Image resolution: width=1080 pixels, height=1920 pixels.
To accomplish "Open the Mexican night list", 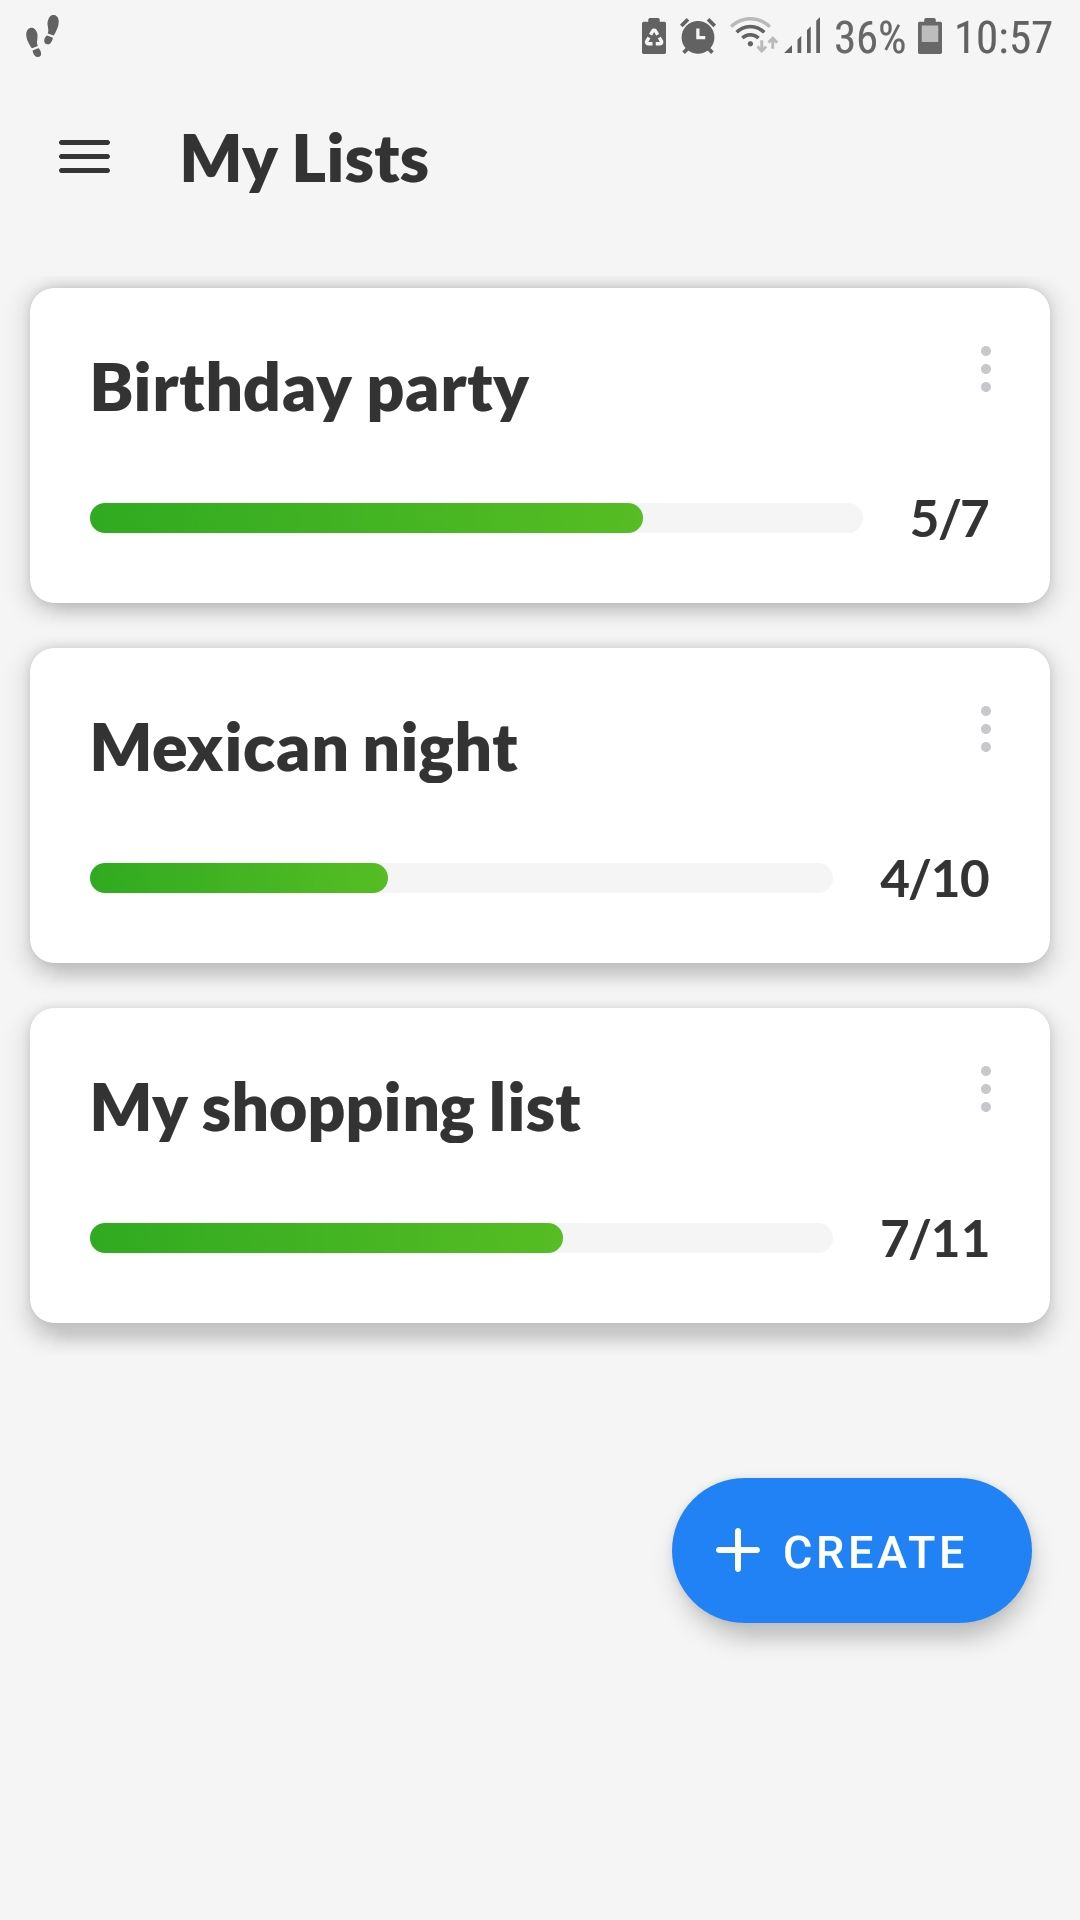I will 304,748.
